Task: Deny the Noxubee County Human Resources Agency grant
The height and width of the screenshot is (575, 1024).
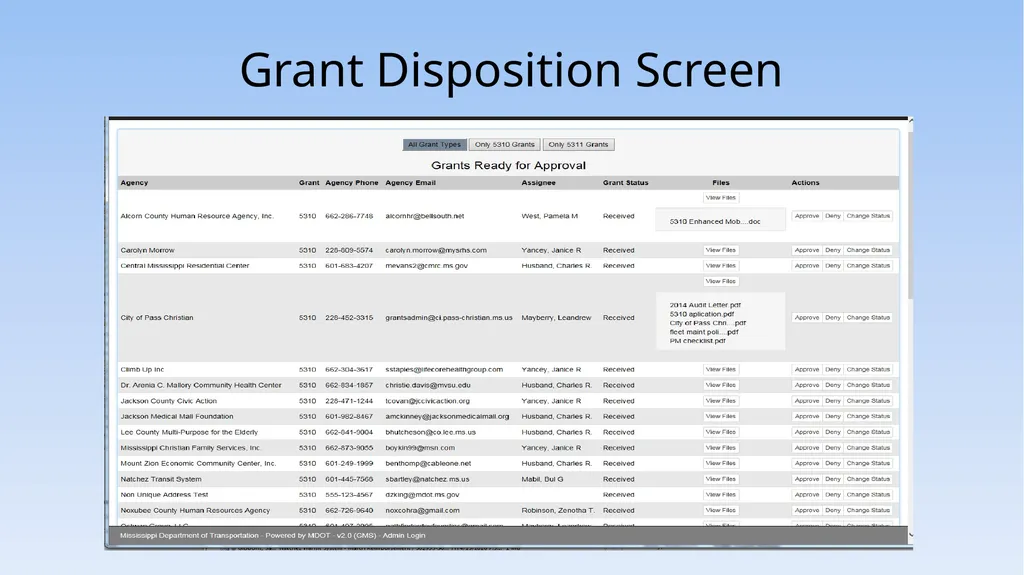Action: [x=832, y=510]
